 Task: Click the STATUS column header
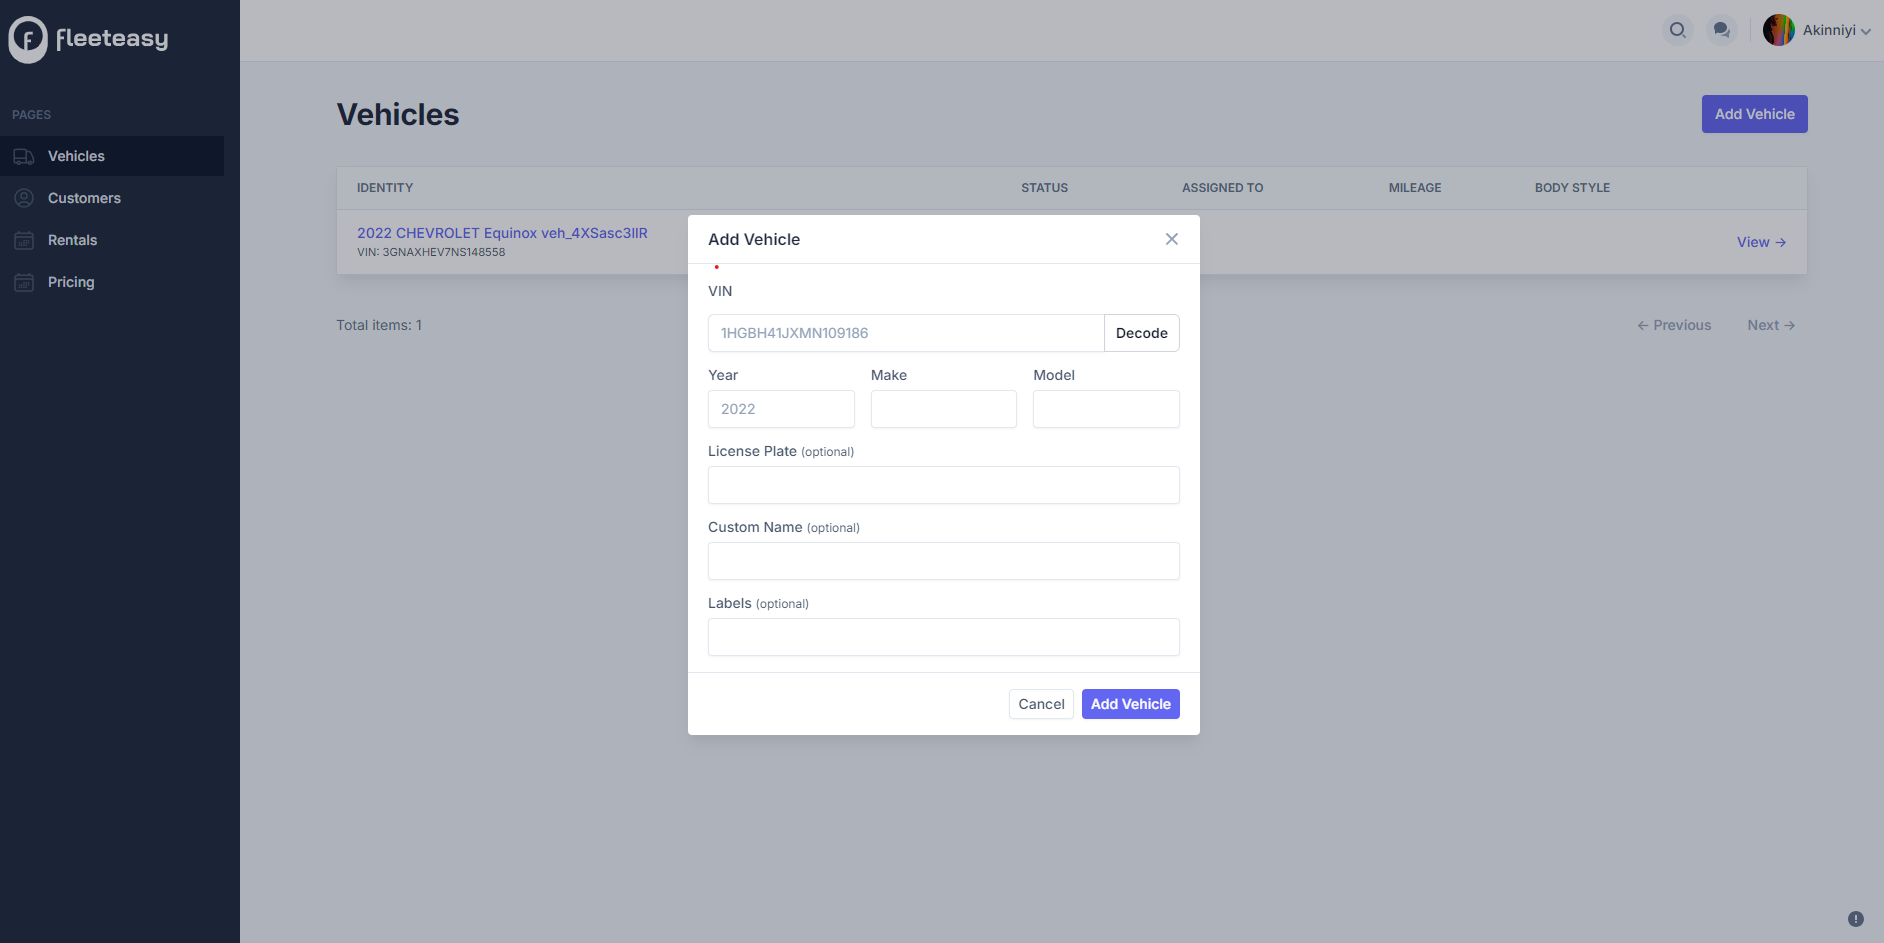(1045, 188)
